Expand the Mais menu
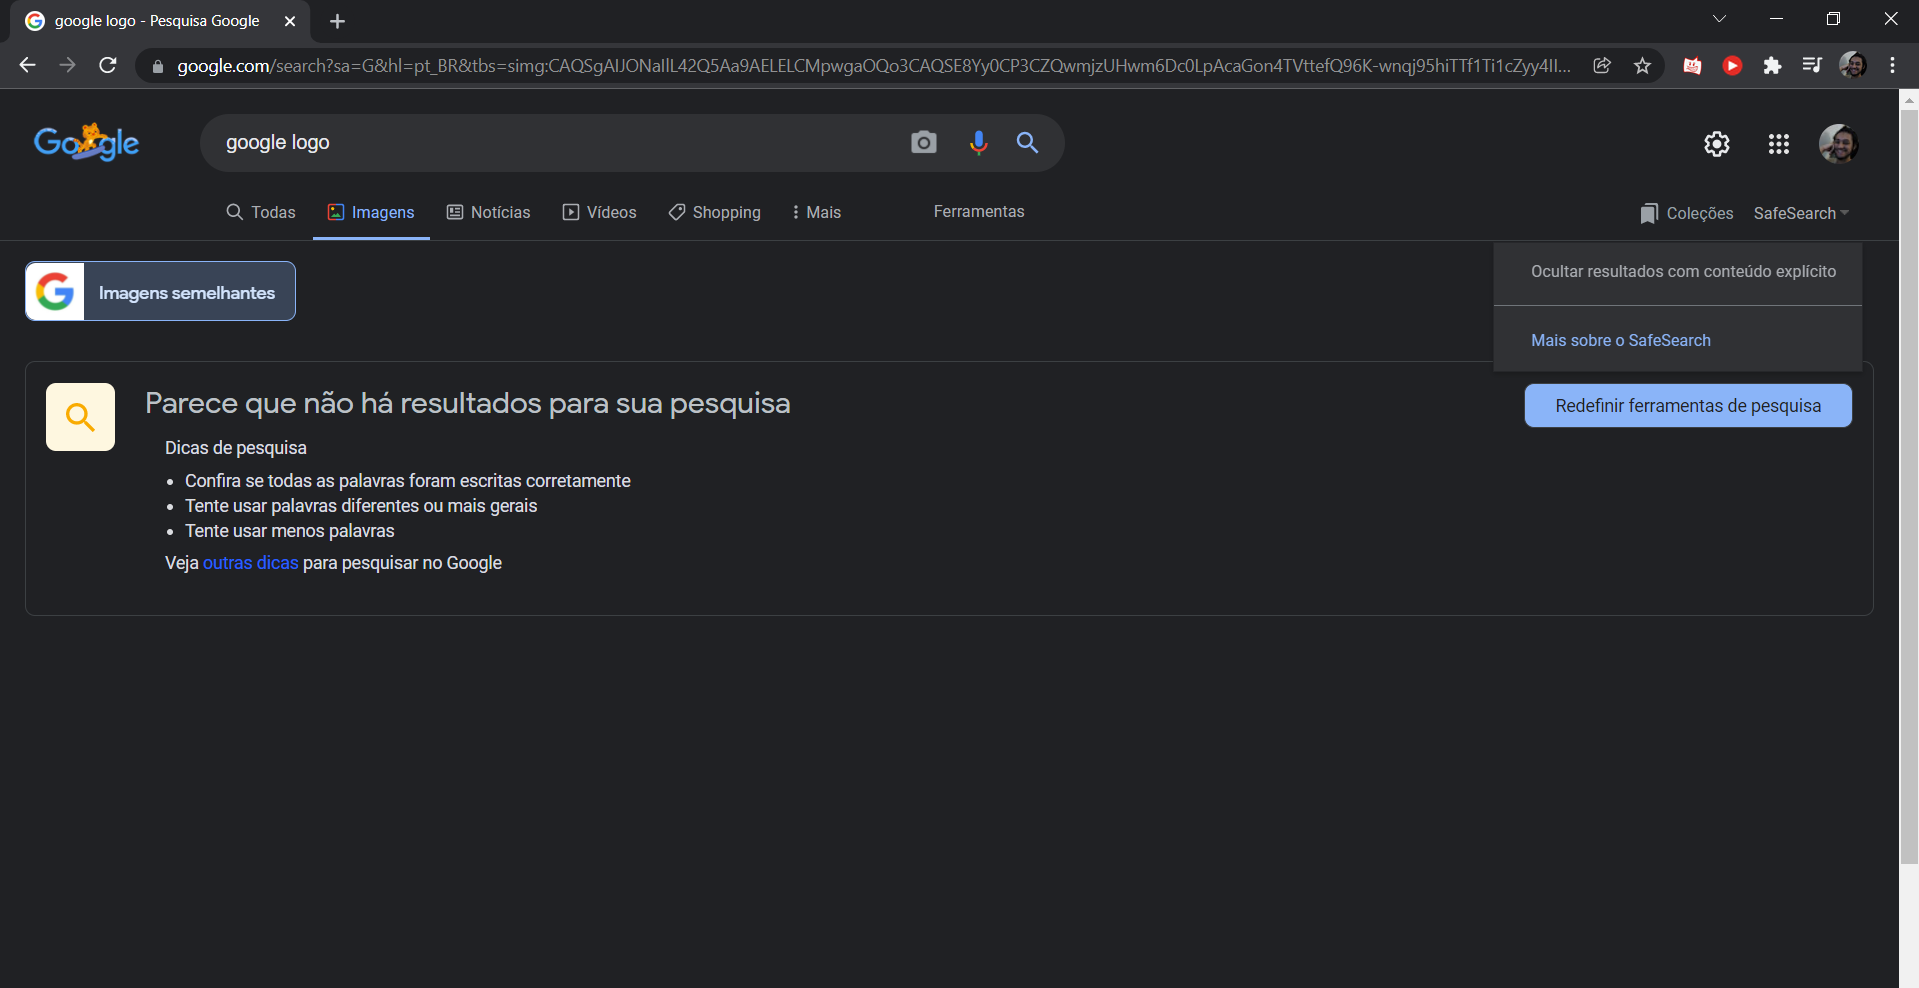Viewport: 1919px width, 988px height. (816, 212)
